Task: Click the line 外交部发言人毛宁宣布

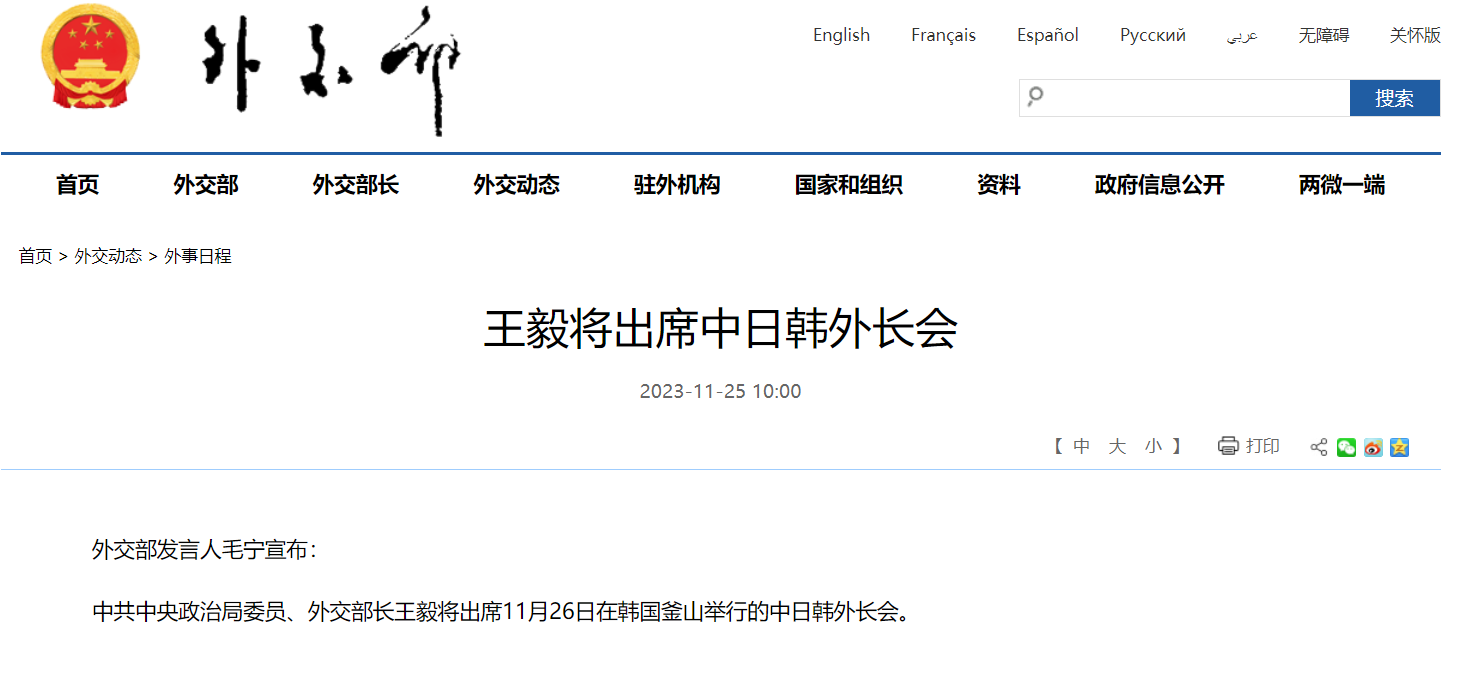Action: click(204, 550)
